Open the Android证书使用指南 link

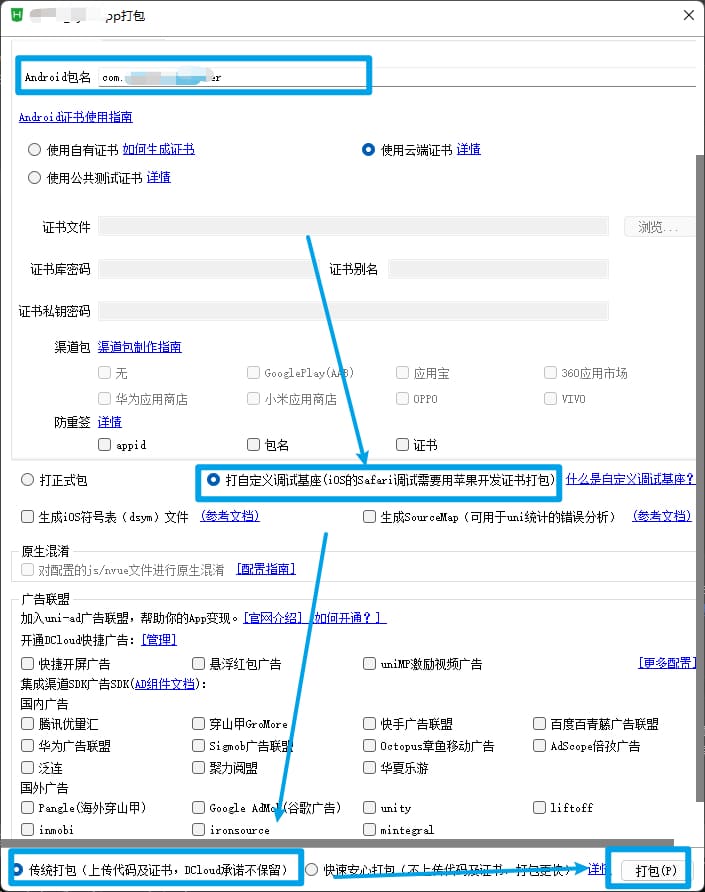coord(75,117)
